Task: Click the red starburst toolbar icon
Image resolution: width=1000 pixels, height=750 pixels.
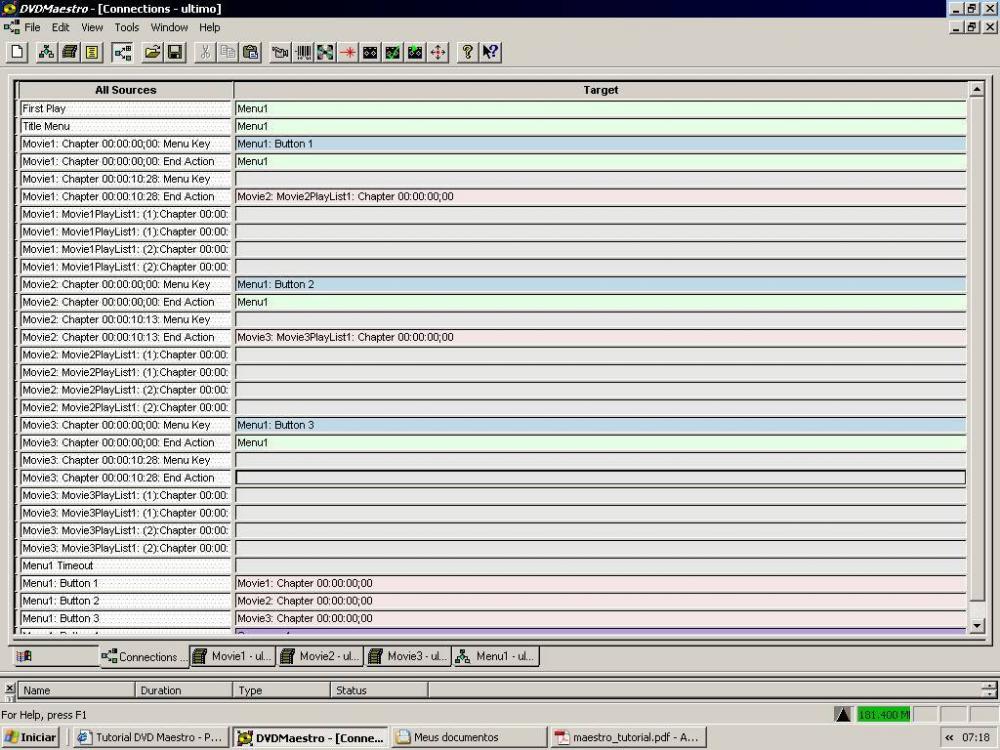Action: click(348, 52)
